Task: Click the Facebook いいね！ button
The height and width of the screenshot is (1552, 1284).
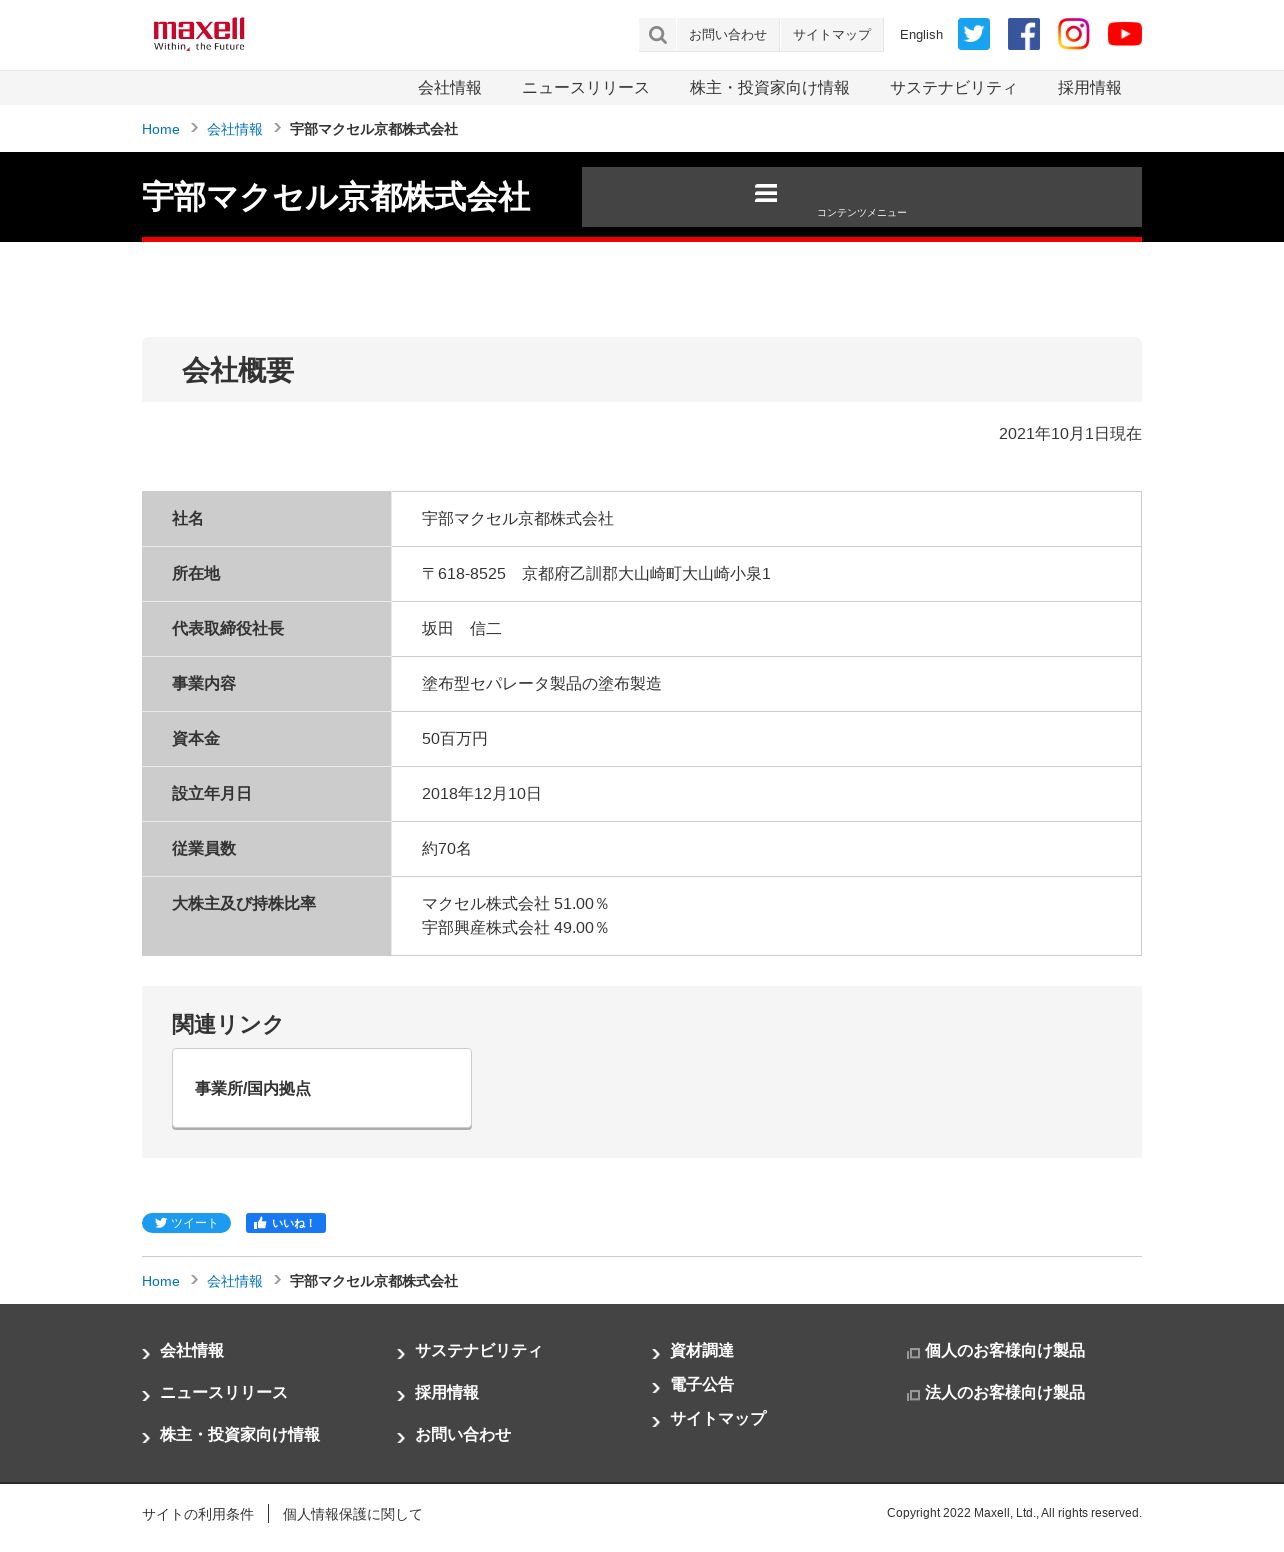Action: point(286,1223)
